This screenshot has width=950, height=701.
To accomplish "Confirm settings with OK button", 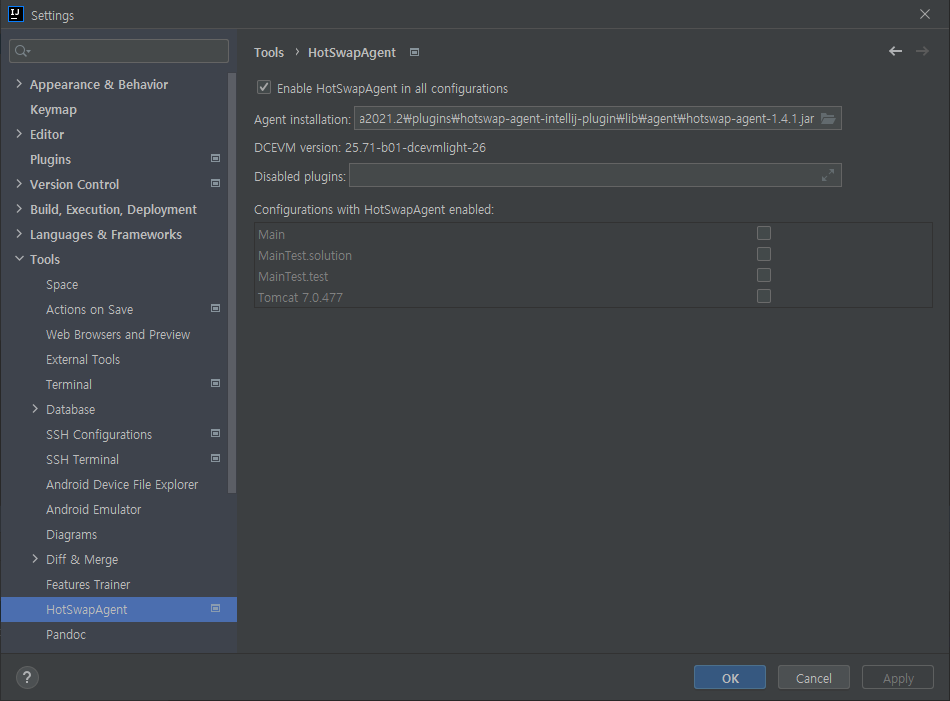I will pyautogui.click(x=729, y=678).
